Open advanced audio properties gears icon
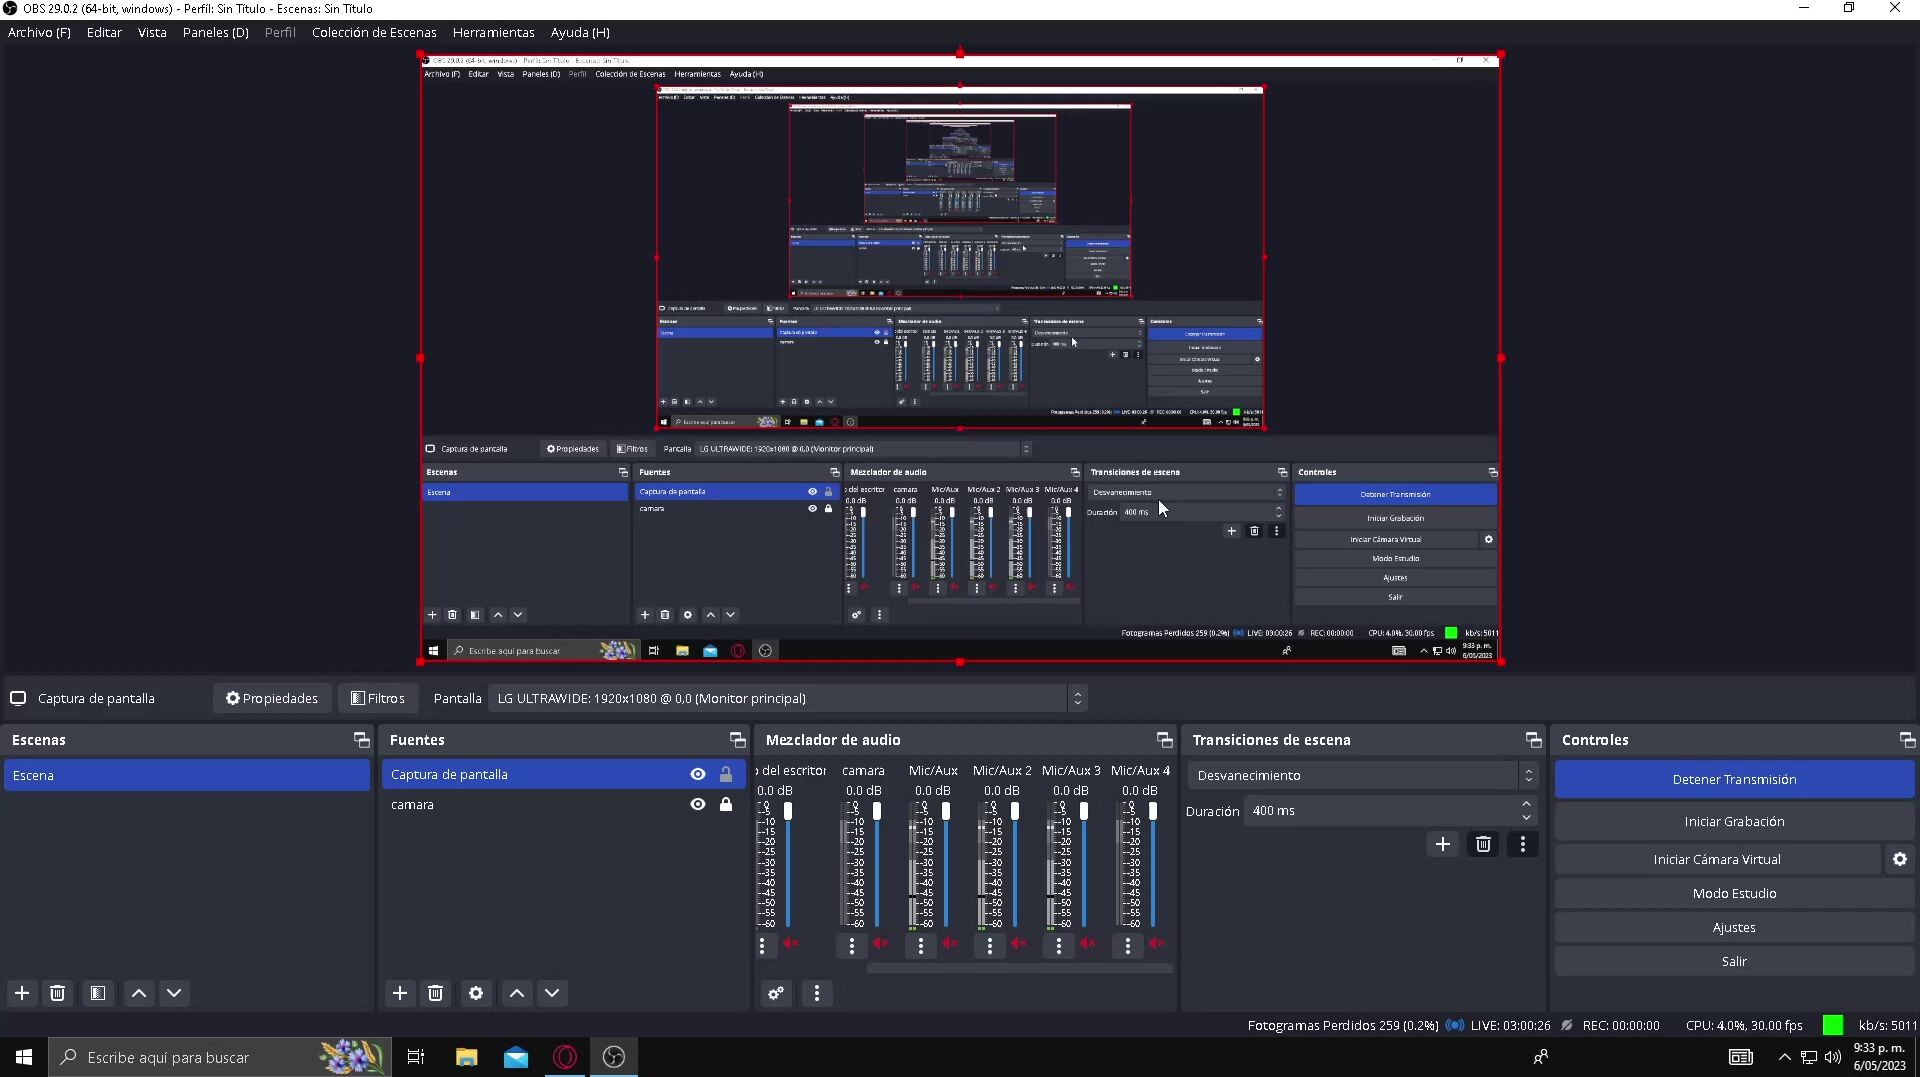 coord(776,993)
